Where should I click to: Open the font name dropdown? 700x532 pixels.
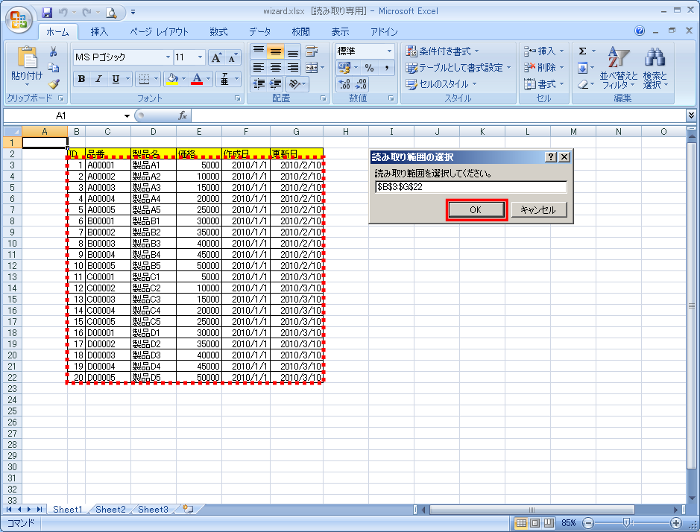[x=167, y=58]
